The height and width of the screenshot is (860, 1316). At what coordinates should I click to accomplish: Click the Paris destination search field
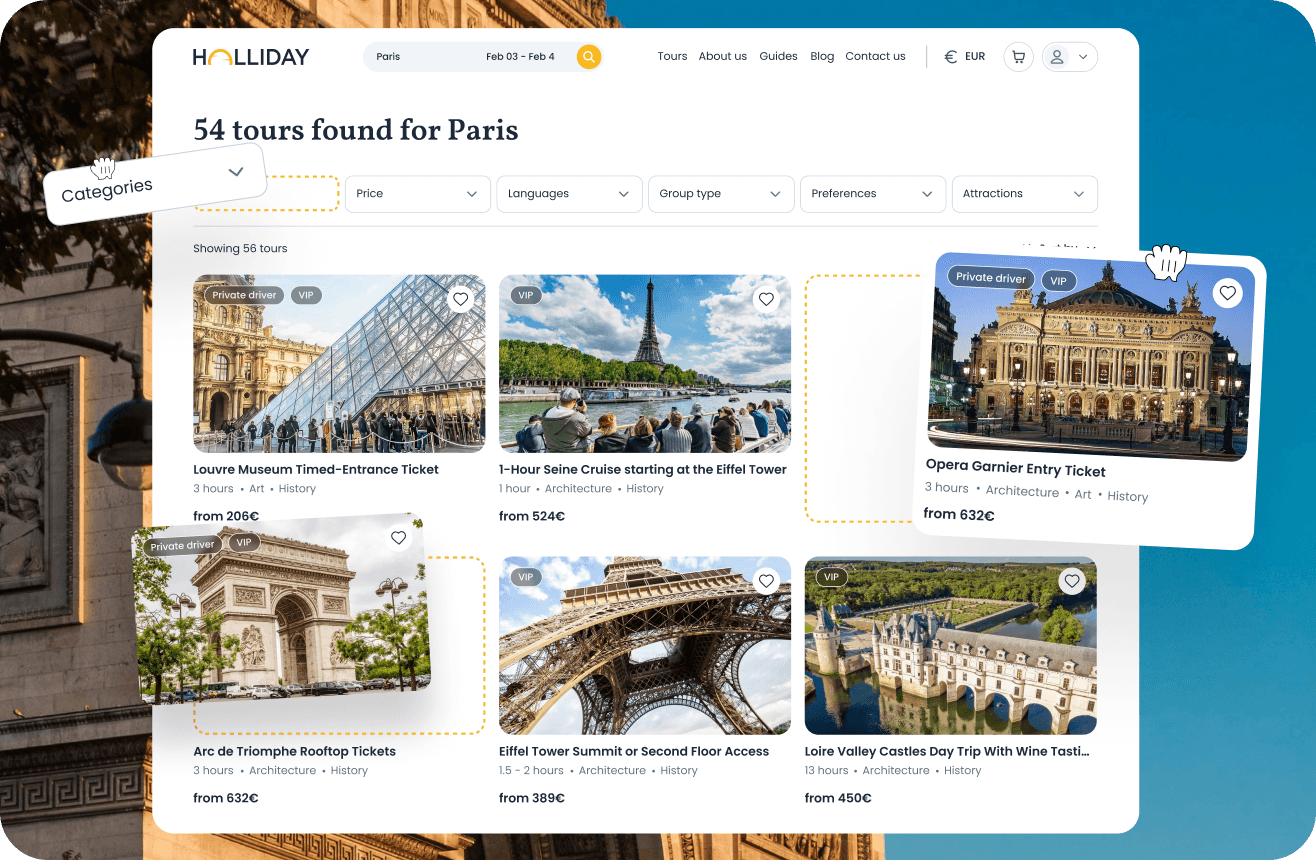point(420,57)
